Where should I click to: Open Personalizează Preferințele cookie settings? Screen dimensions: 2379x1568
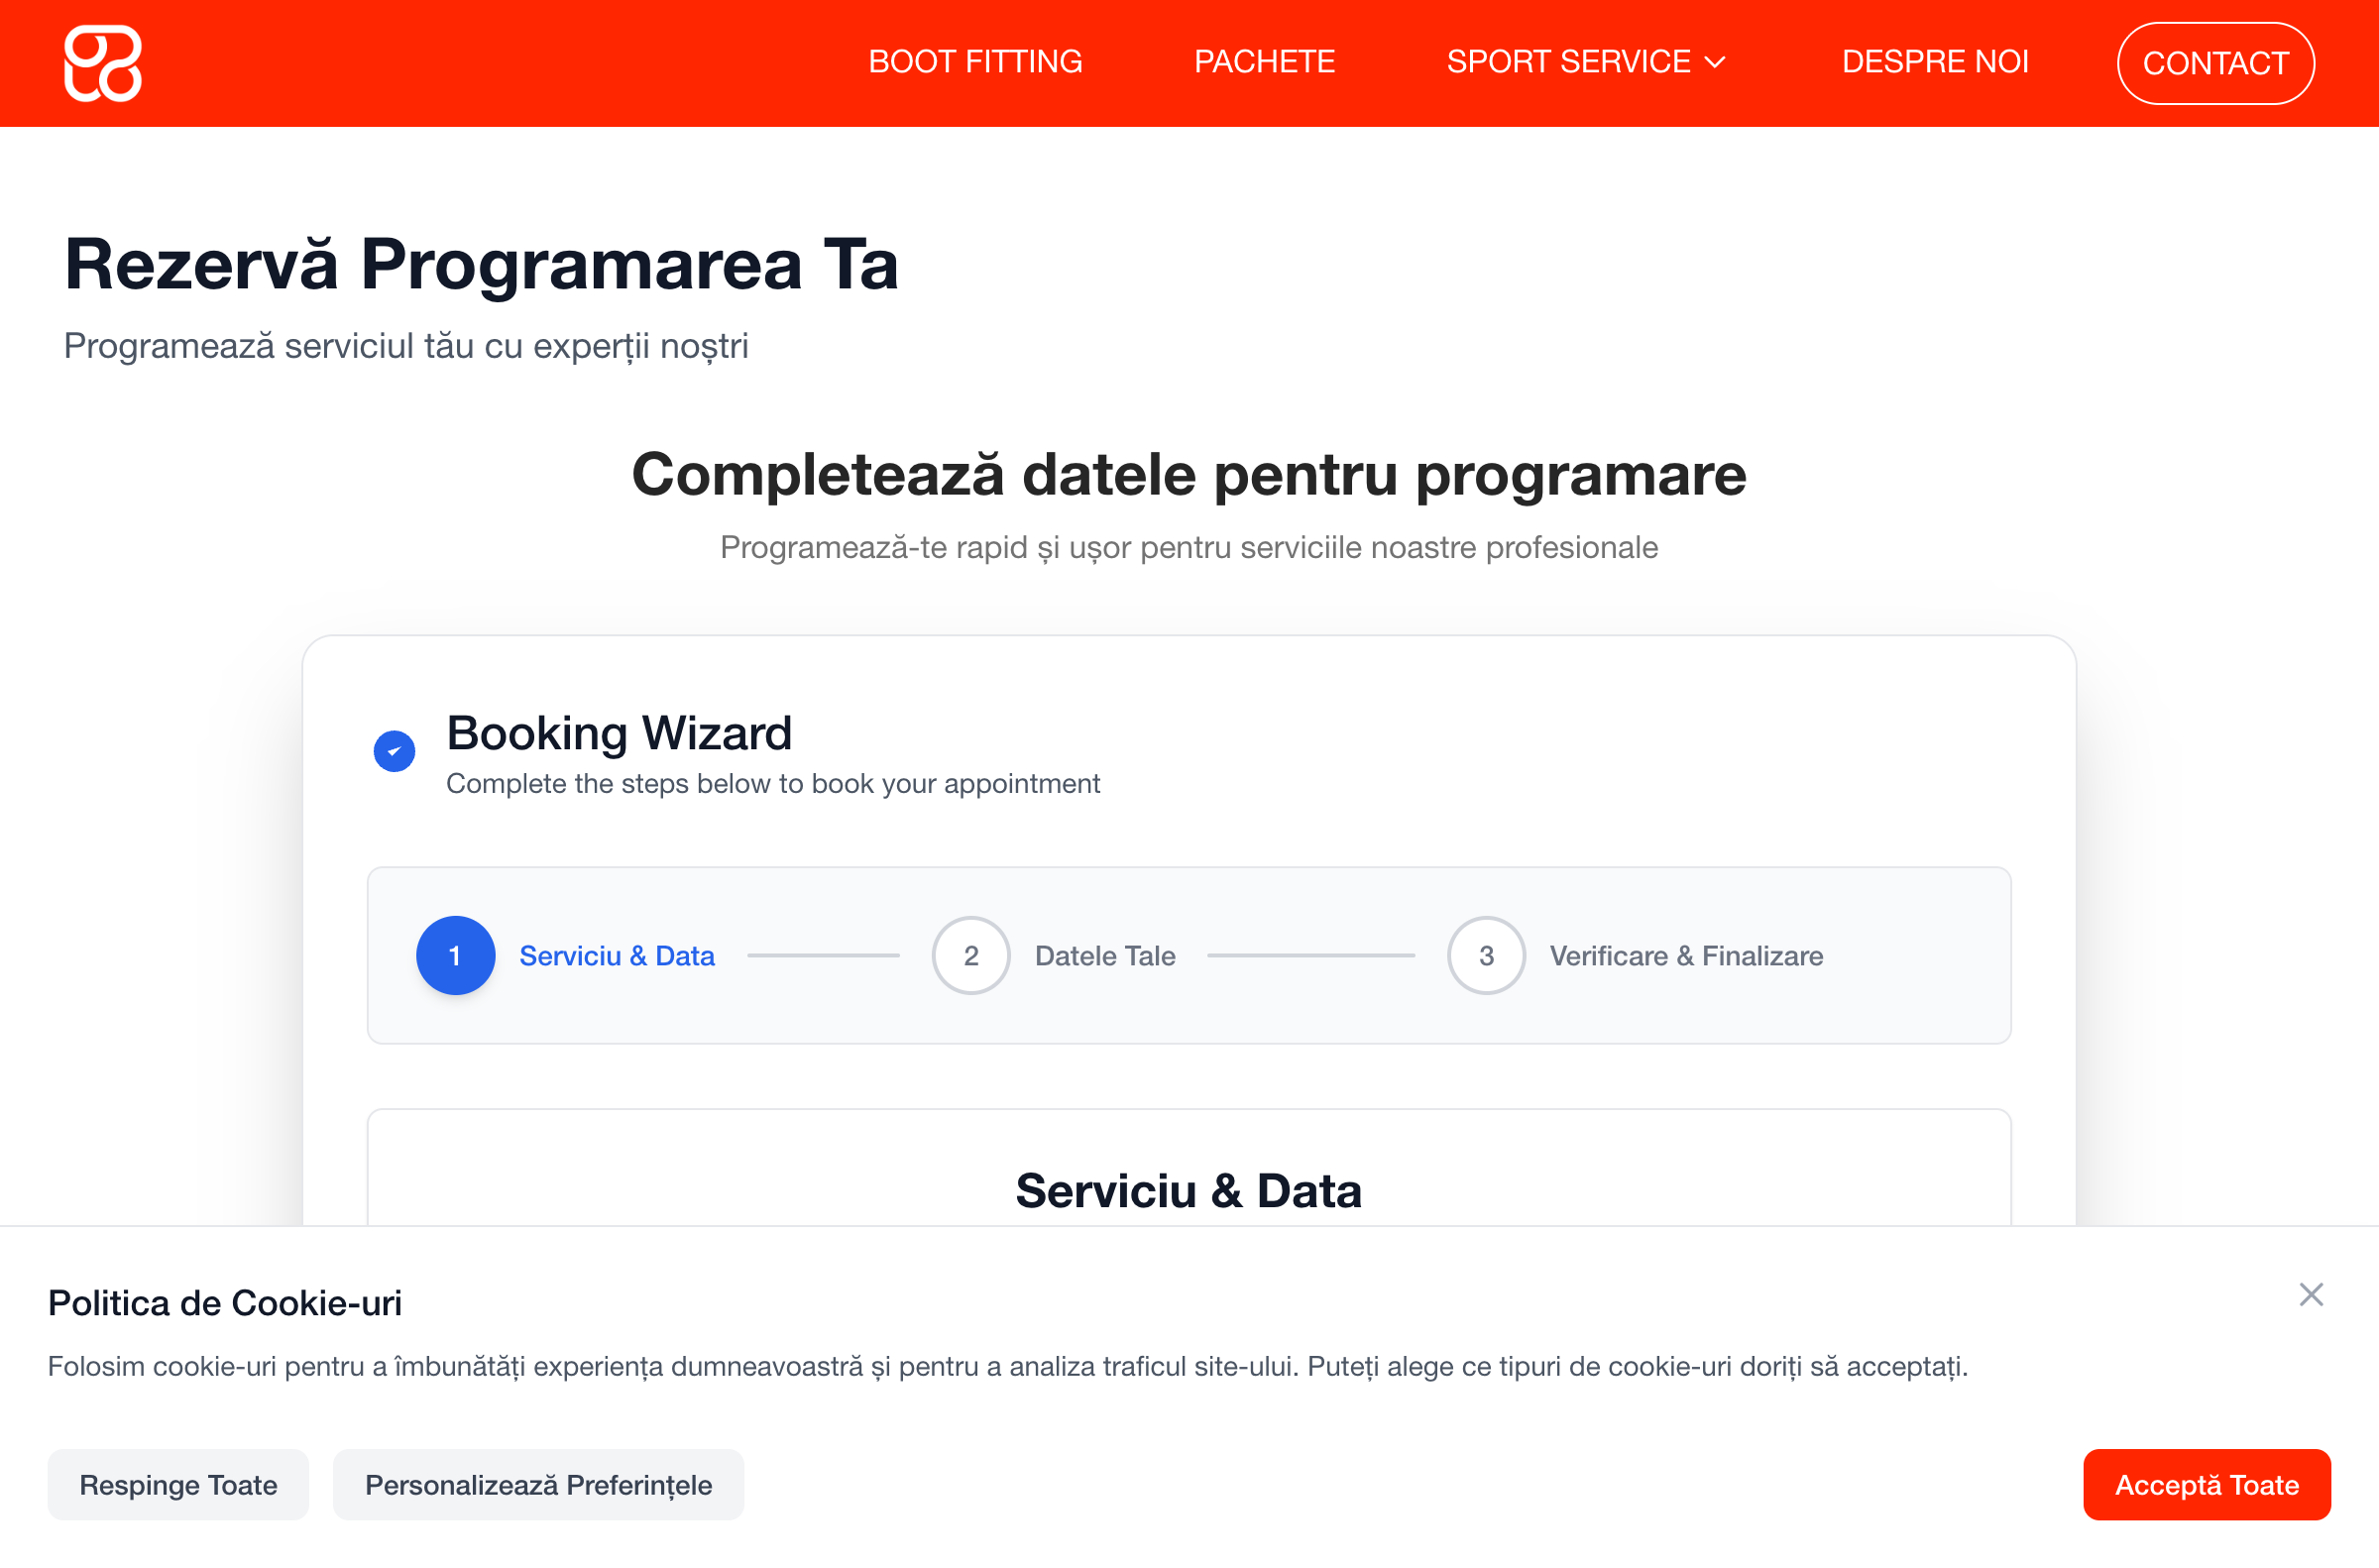click(538, 1484)
